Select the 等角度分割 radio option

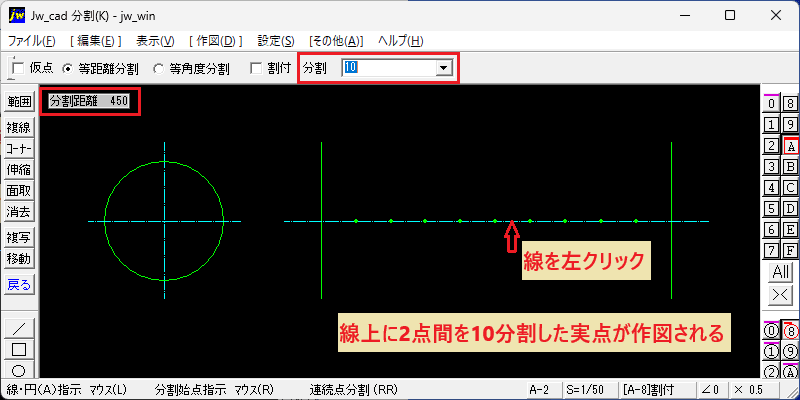pos(159,69)
